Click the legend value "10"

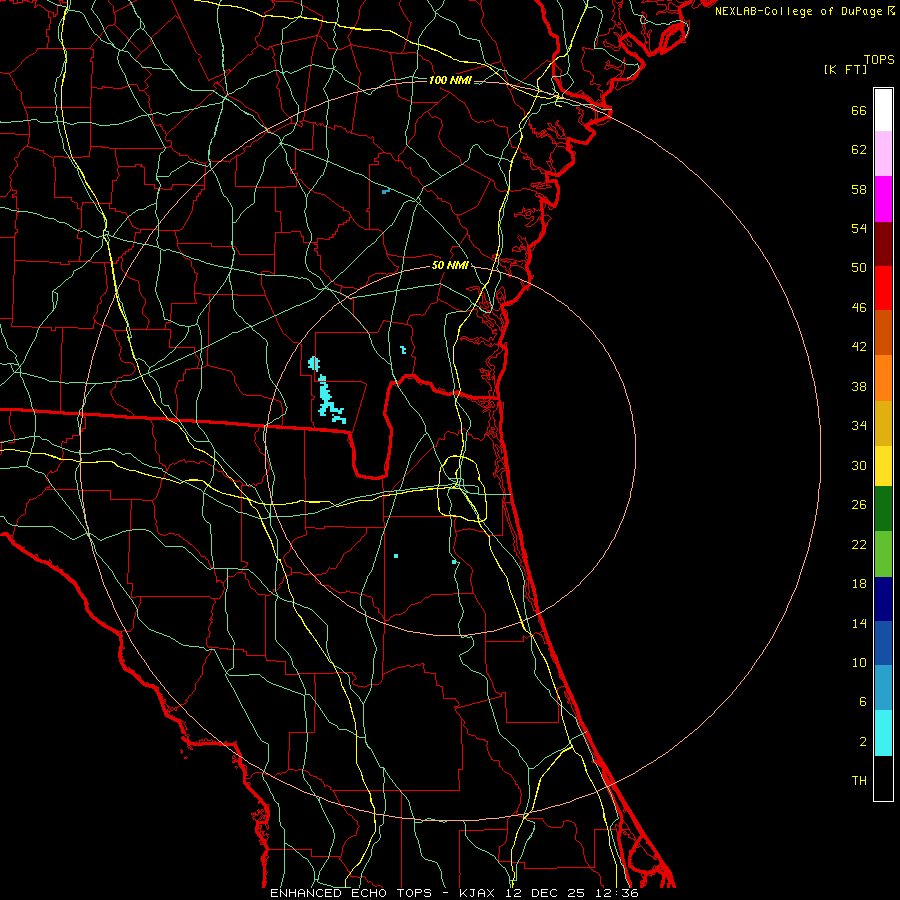(859, 662)
